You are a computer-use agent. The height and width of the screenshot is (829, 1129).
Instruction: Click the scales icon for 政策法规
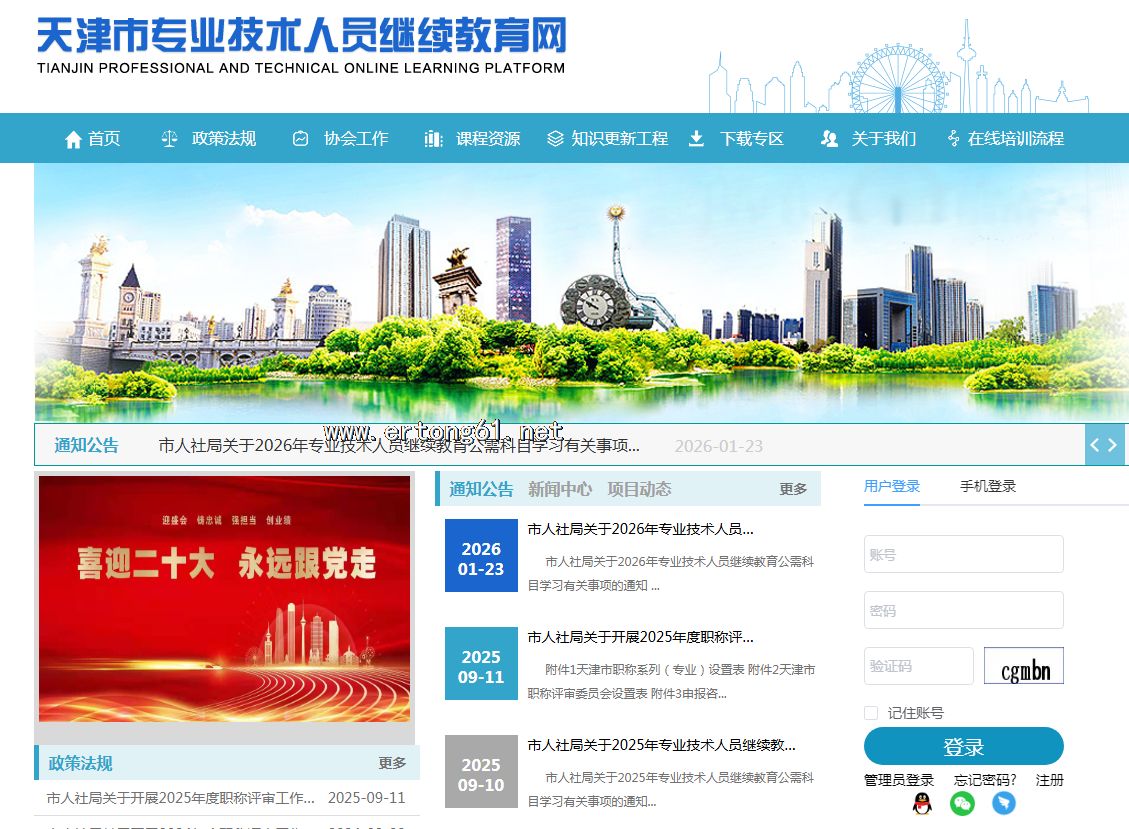[169, 139]
